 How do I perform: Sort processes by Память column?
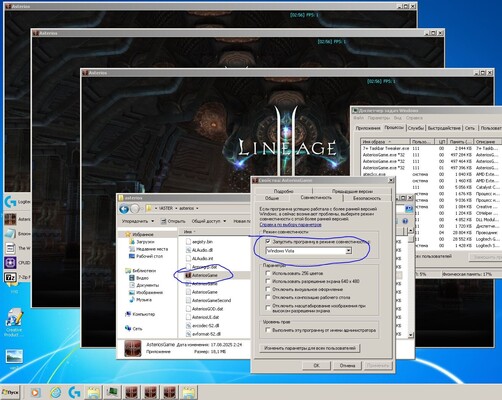tap(460, 142)
